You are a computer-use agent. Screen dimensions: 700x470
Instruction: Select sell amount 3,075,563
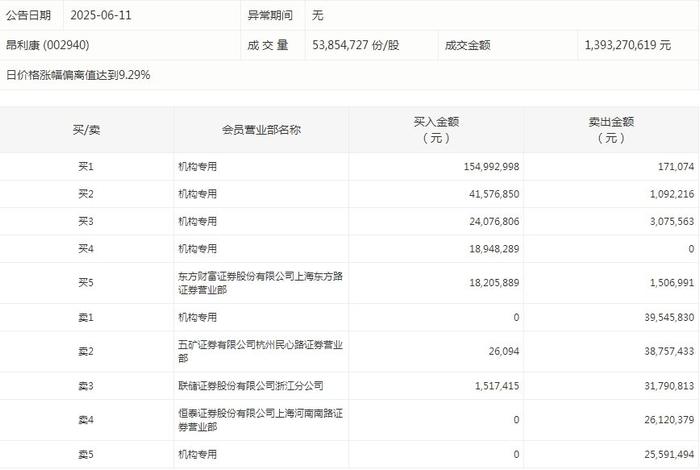pos(672,221)
